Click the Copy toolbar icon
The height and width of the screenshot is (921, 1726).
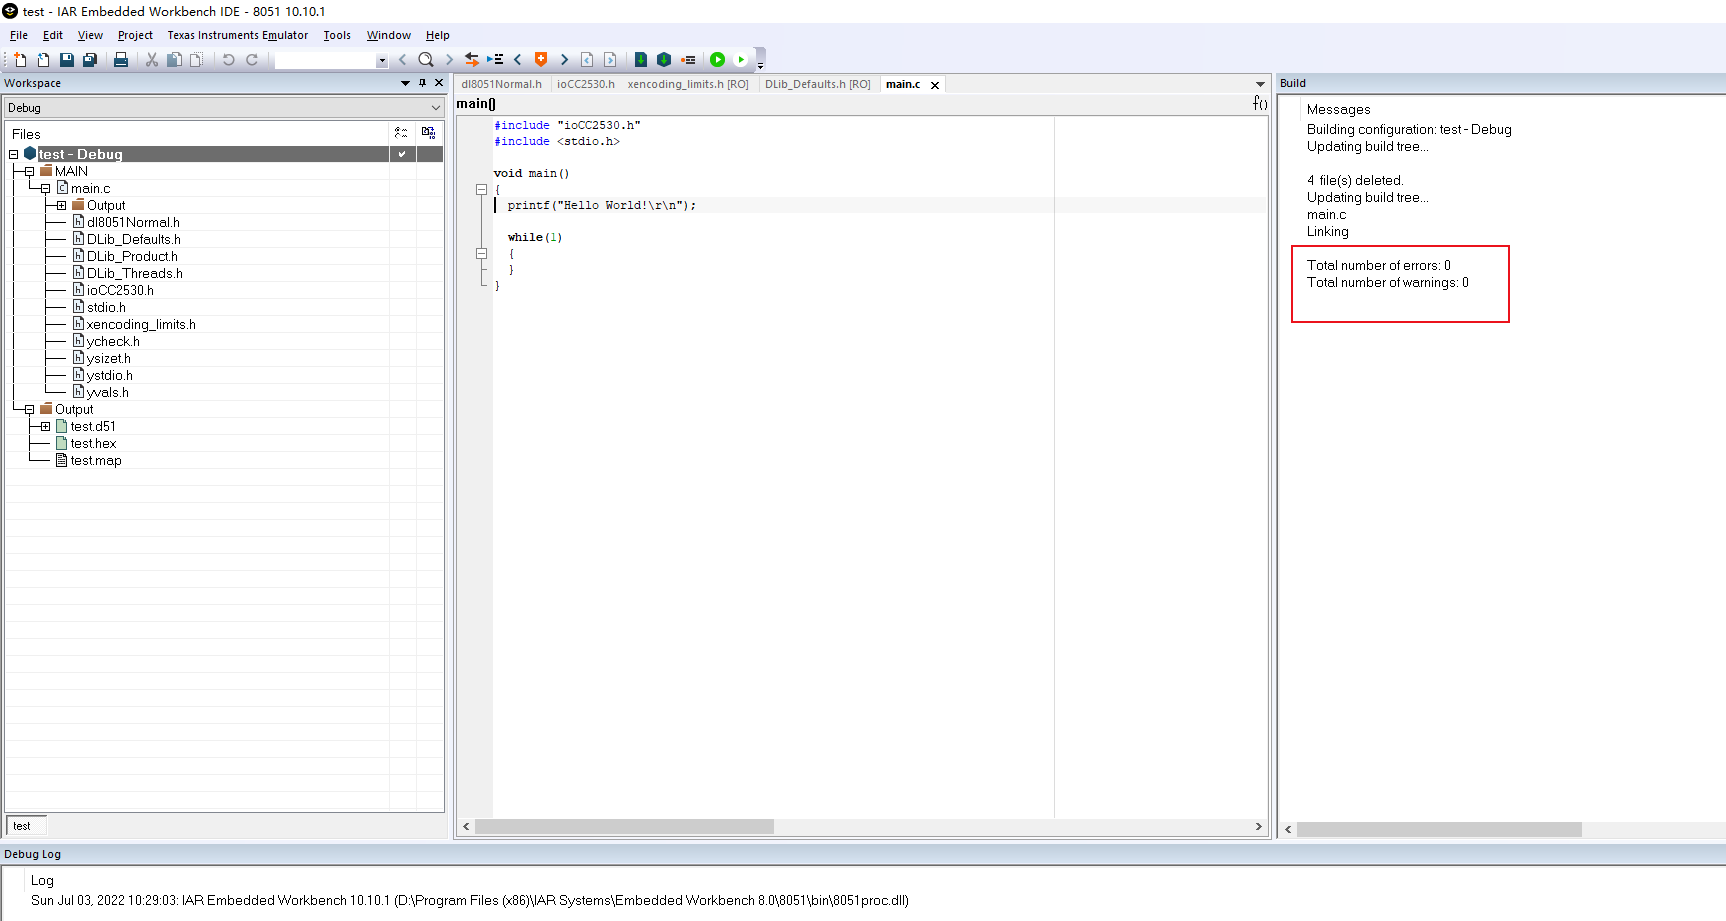174,60
